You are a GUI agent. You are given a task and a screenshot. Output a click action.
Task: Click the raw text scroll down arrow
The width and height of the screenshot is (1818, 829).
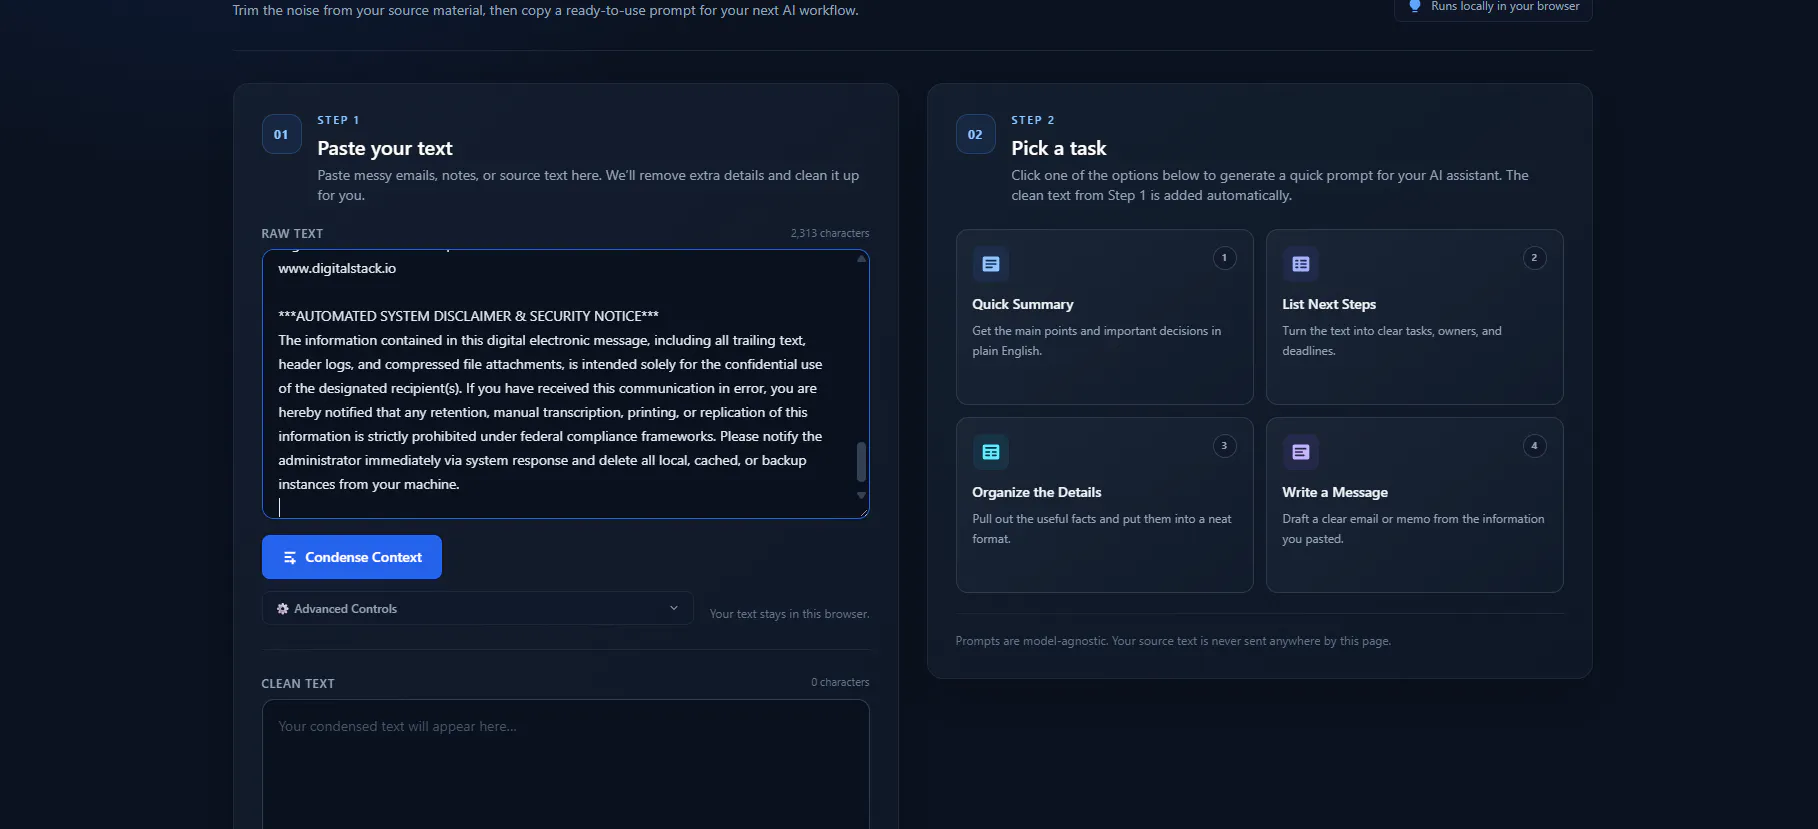click(x=861, y=495)
